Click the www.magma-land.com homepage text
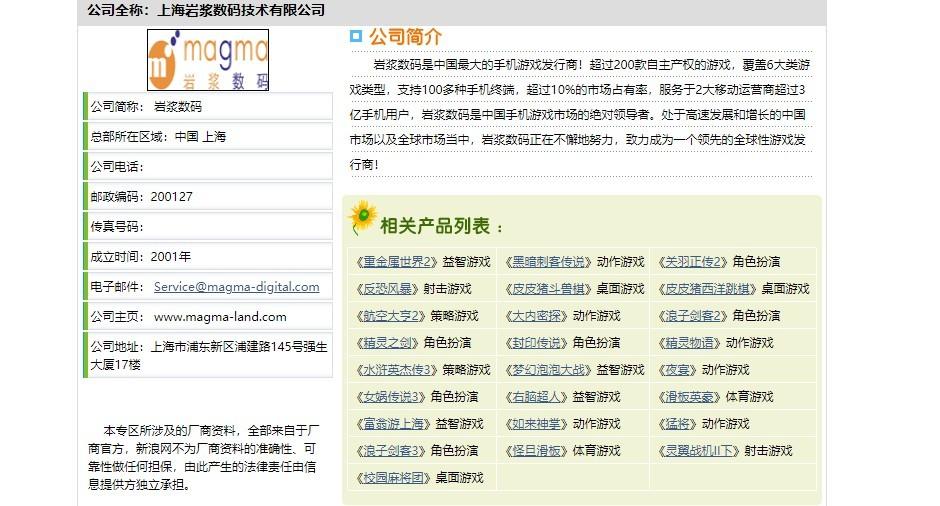940x506 pixels. point(220,317)
